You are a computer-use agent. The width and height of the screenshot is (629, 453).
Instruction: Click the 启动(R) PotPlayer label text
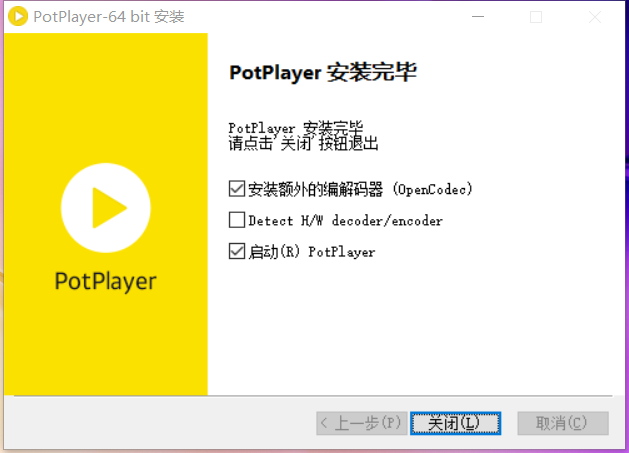click(x=311, y=252)
